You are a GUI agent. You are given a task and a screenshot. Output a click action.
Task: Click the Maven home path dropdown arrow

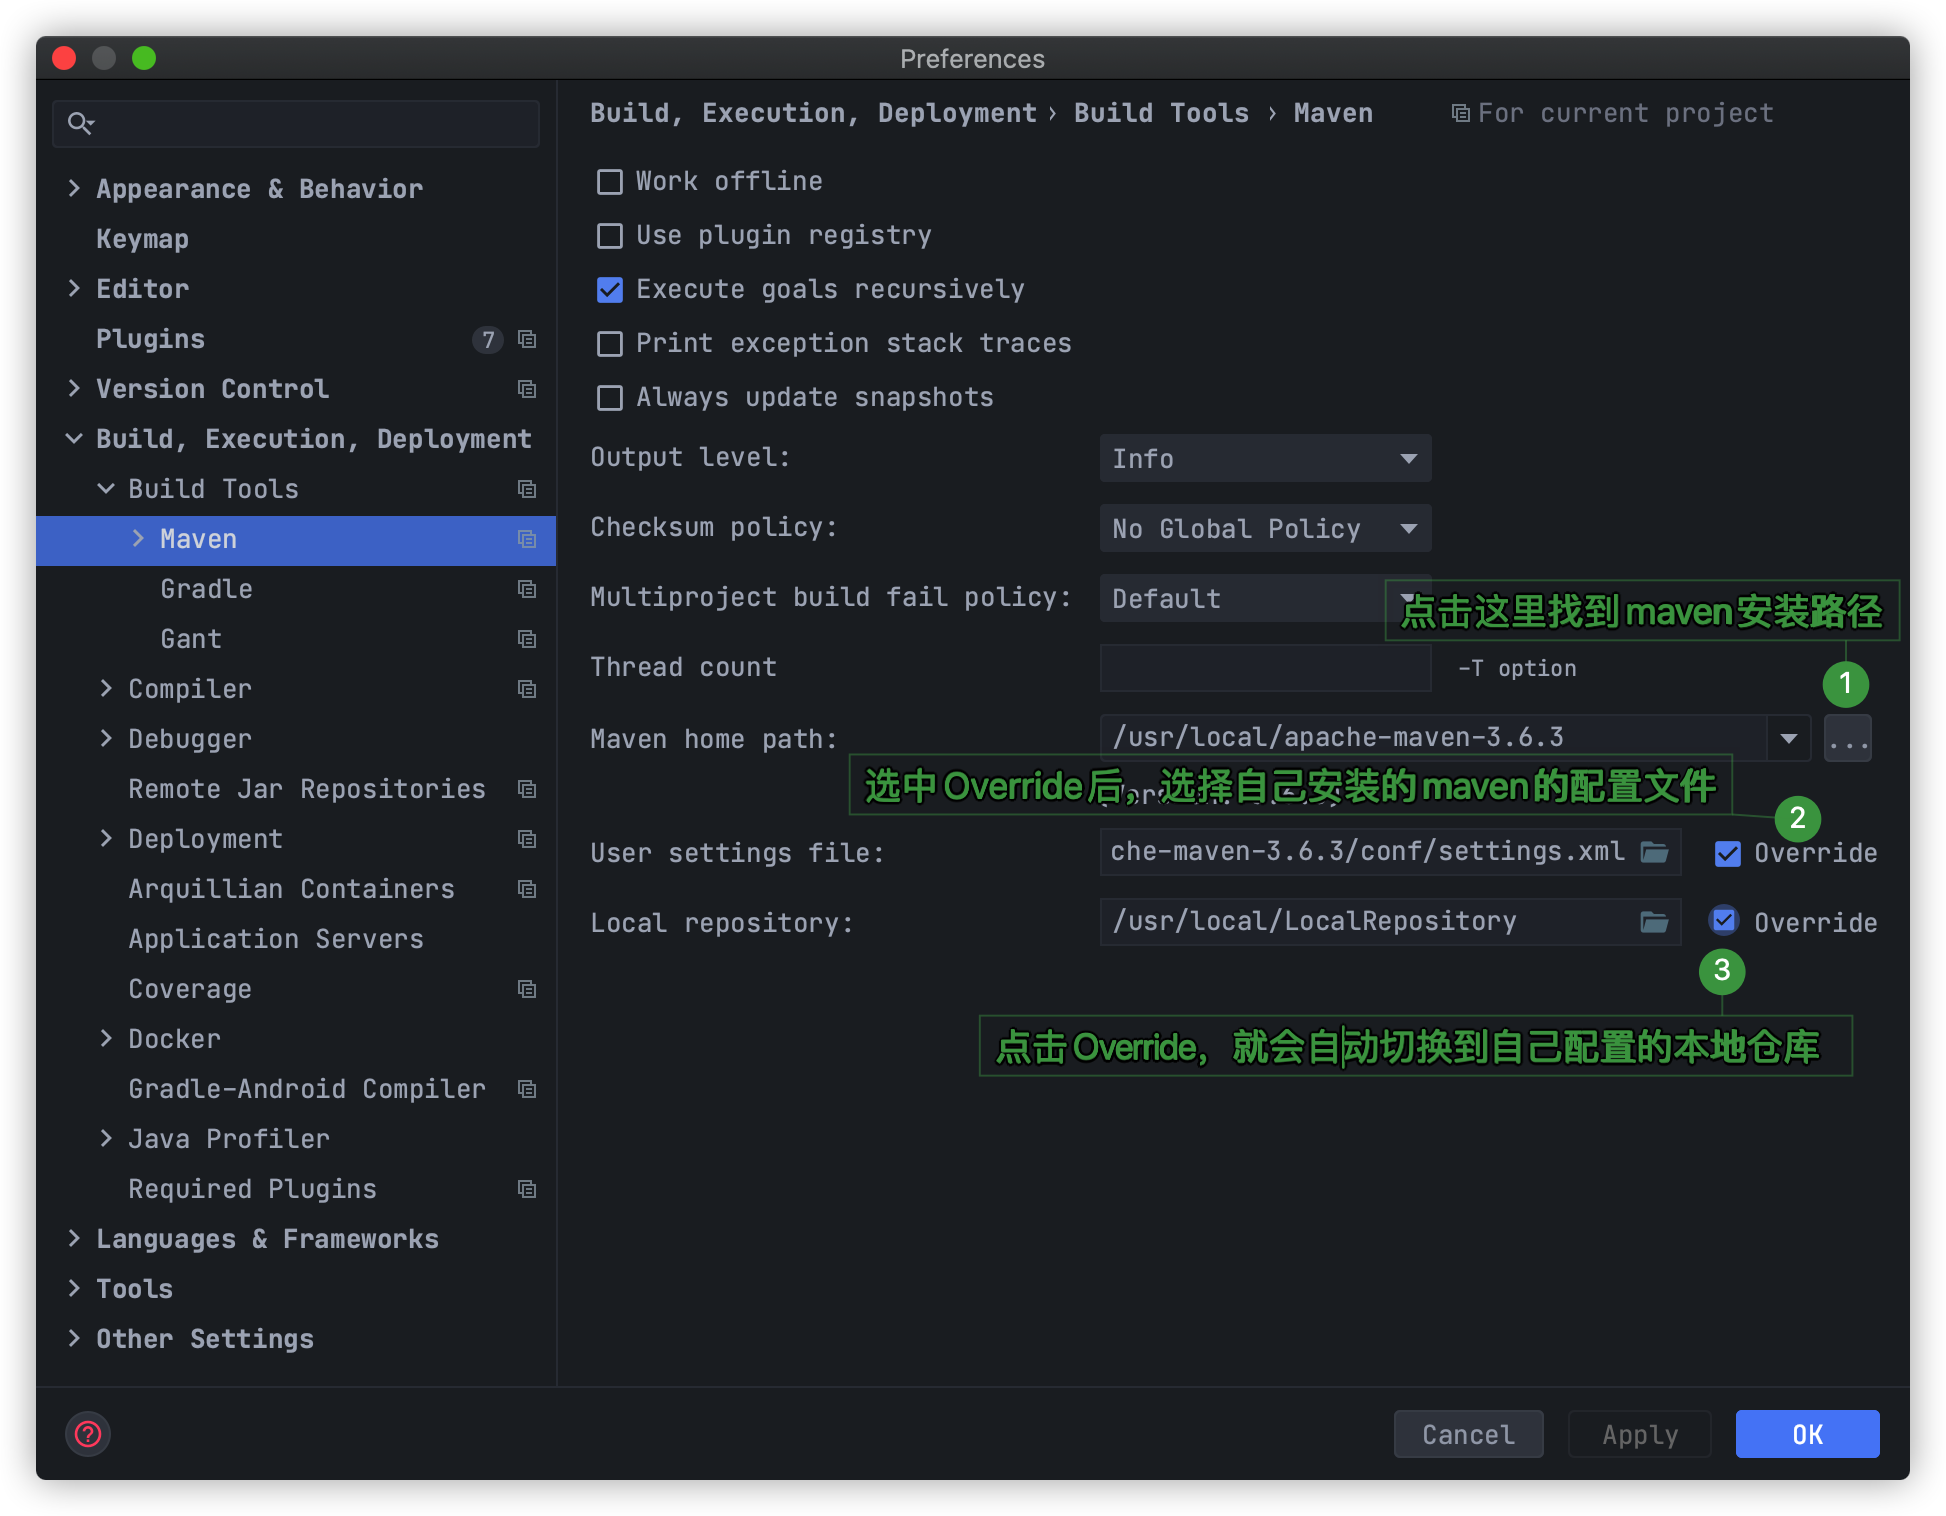[x=1791, y=737]
